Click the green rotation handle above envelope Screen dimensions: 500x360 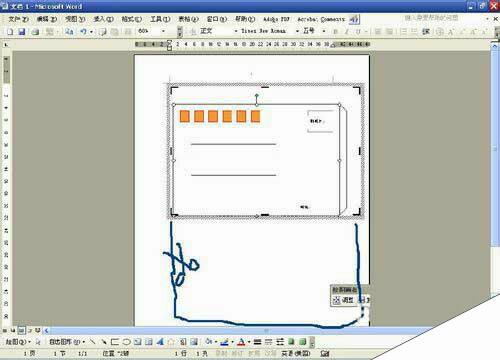tap(256, 96)
